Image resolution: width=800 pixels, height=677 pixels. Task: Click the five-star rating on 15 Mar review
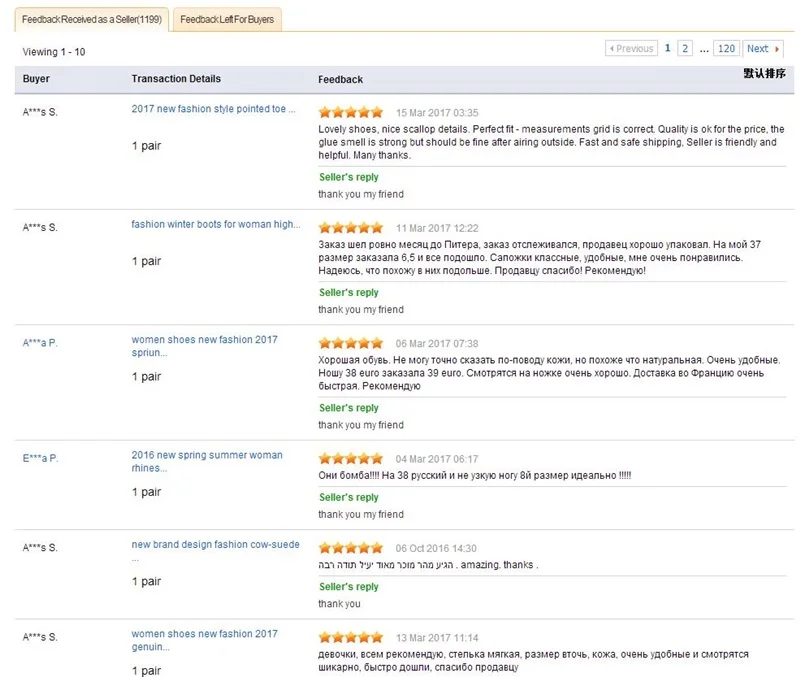pos(350,112)
